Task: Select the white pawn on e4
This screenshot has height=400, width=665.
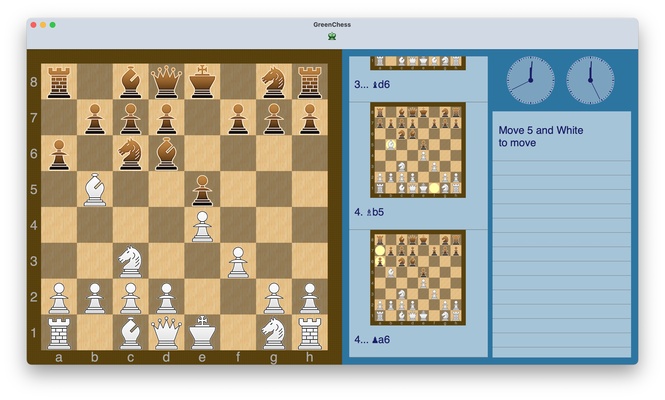Action: (x=202, y=227)
